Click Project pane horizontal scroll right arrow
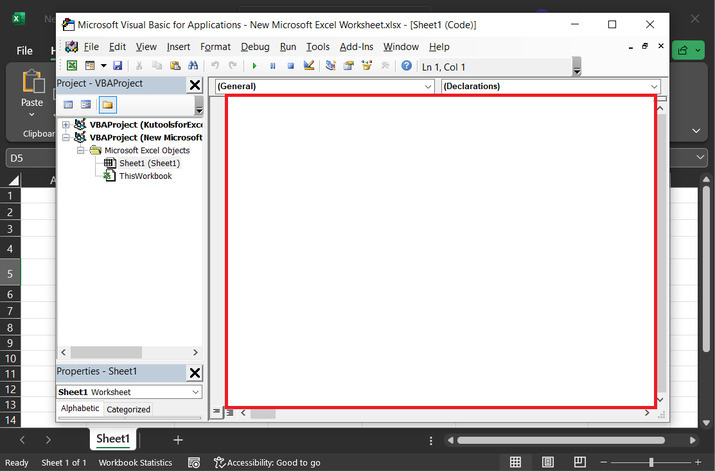Image resolution: width=715 pixels, height=472 pixels. (195, 352)
